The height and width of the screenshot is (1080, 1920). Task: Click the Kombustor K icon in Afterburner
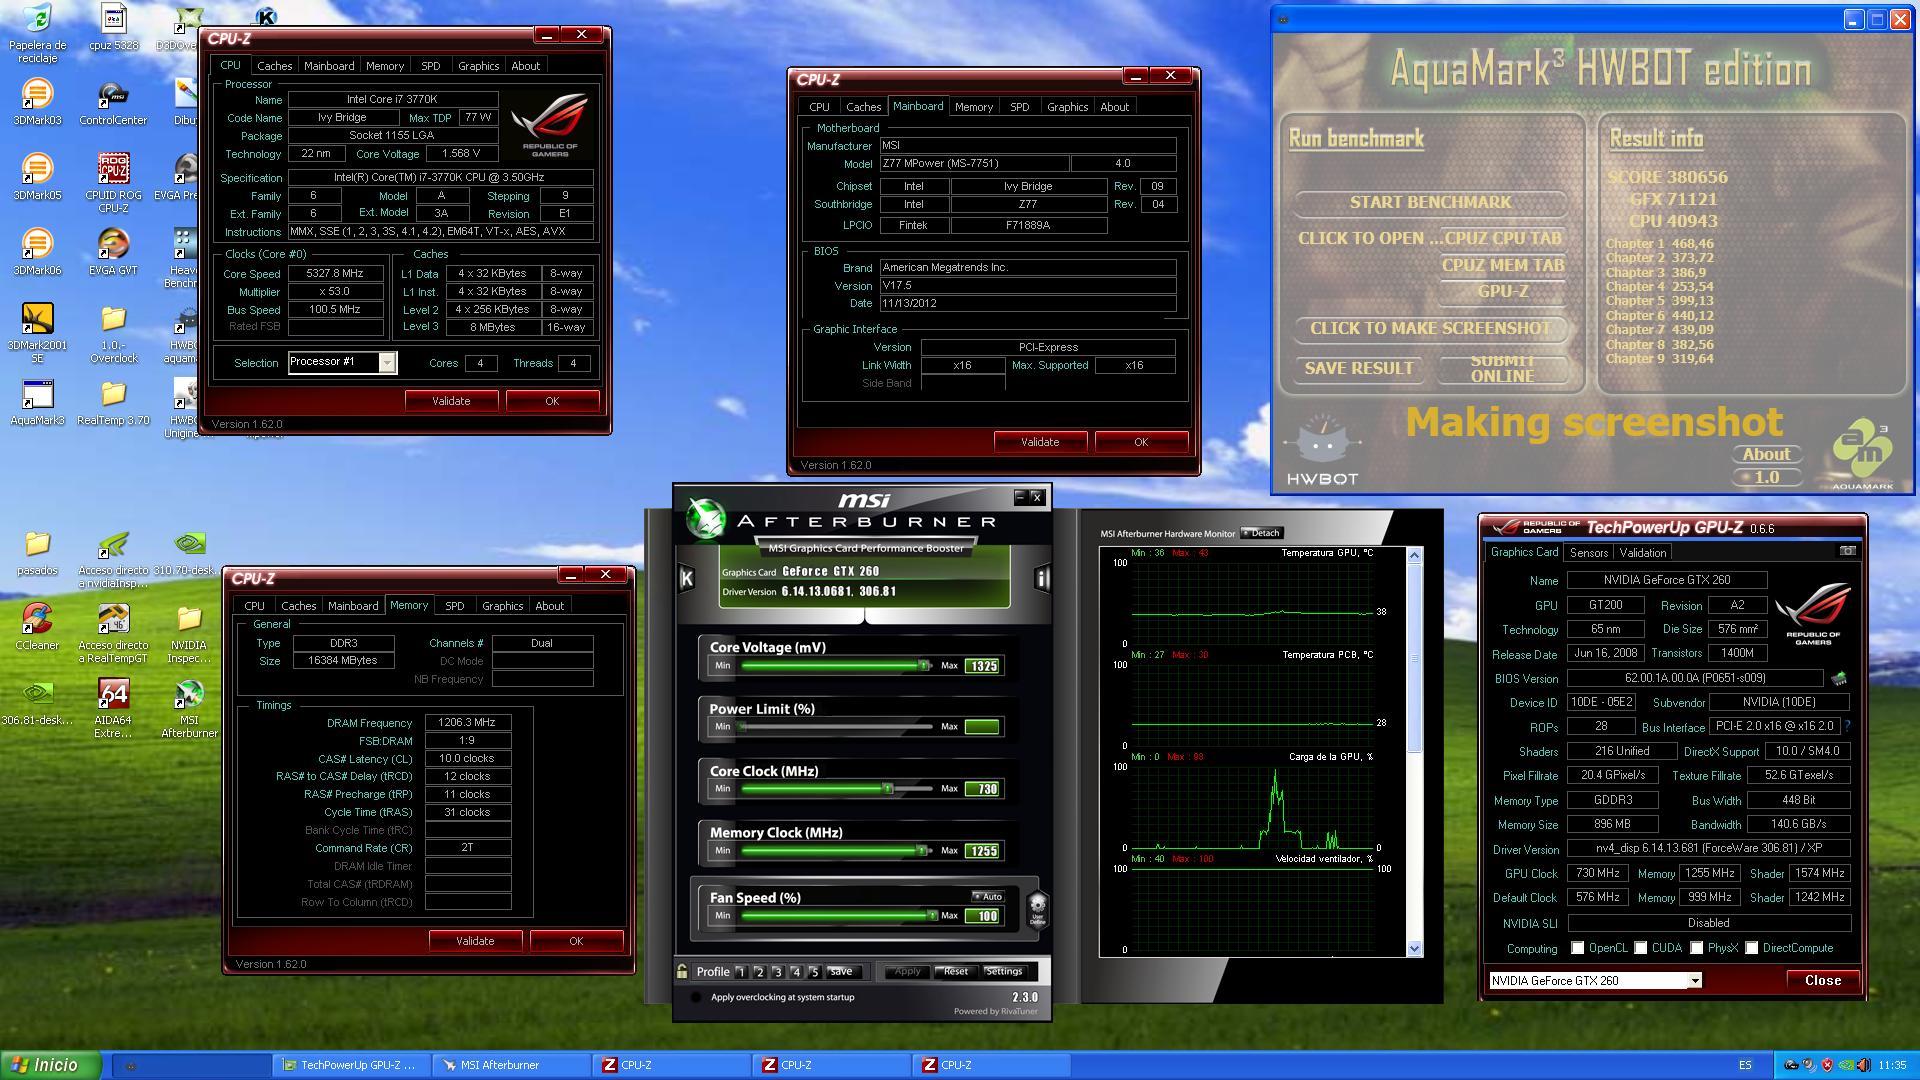click(686, 578)
